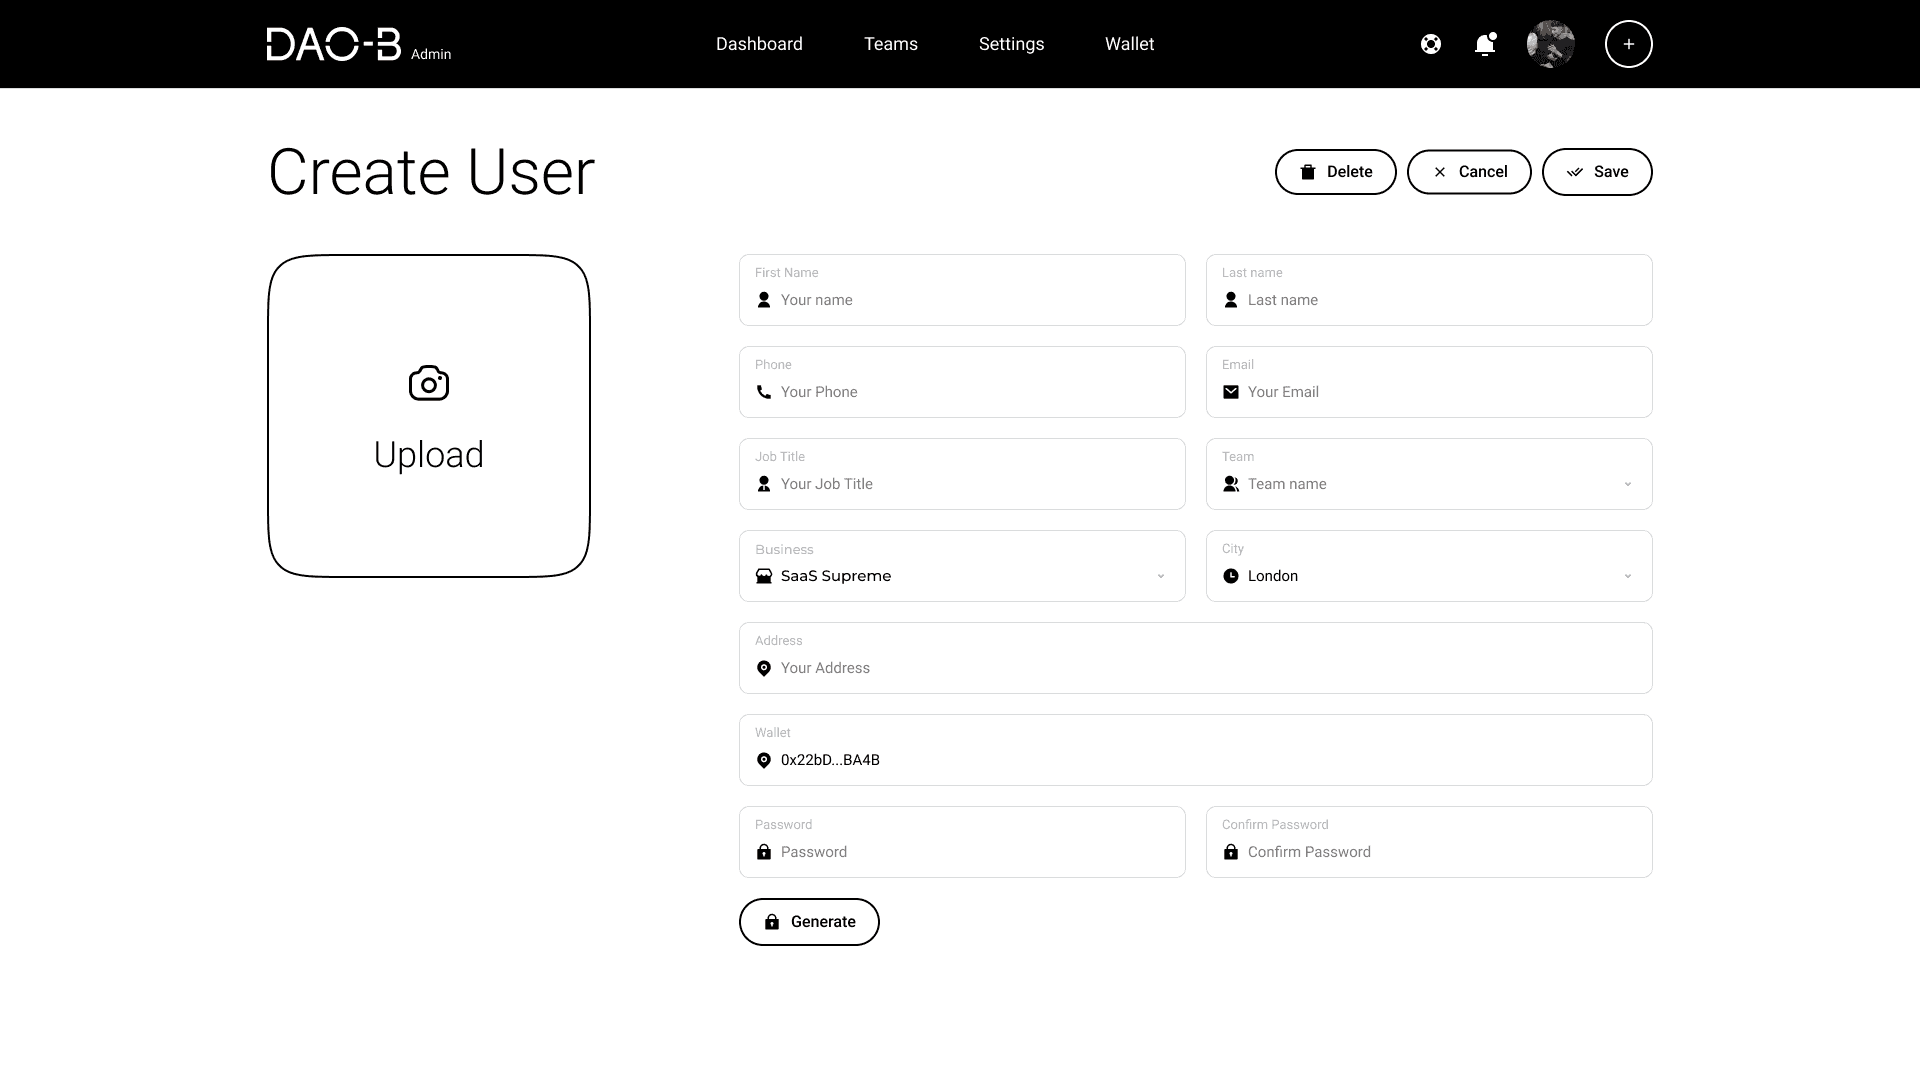
Task: Go to Dashboard in the navigation
Action: 759,44
